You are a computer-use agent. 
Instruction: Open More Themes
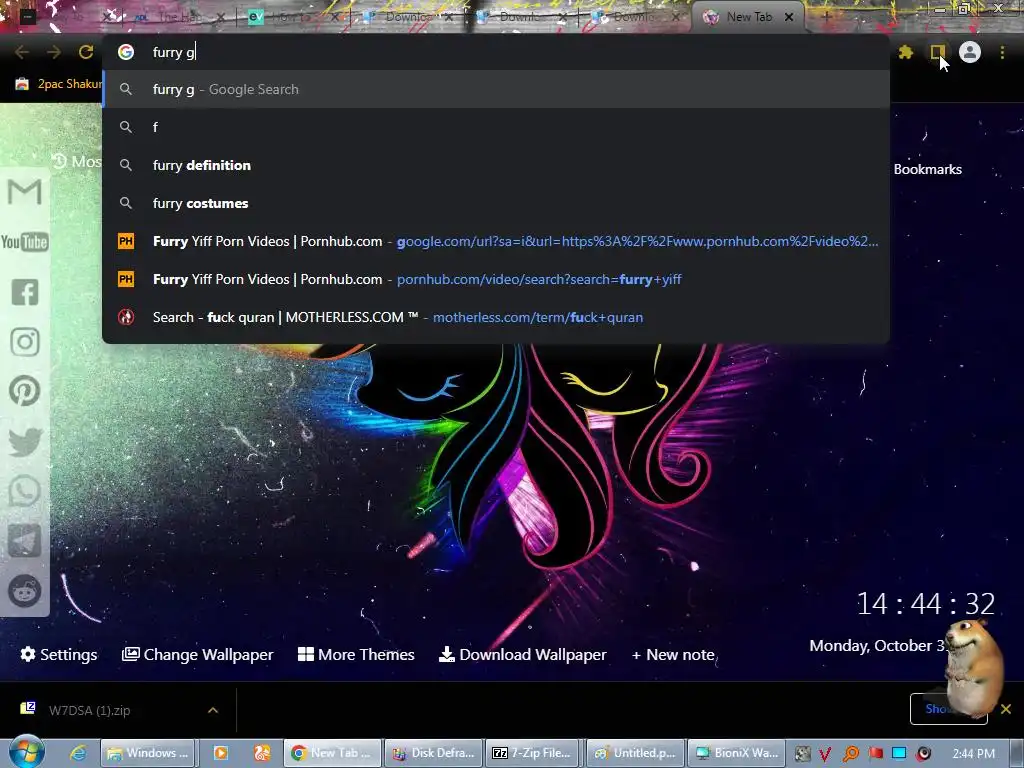click(x=356, y=654)
